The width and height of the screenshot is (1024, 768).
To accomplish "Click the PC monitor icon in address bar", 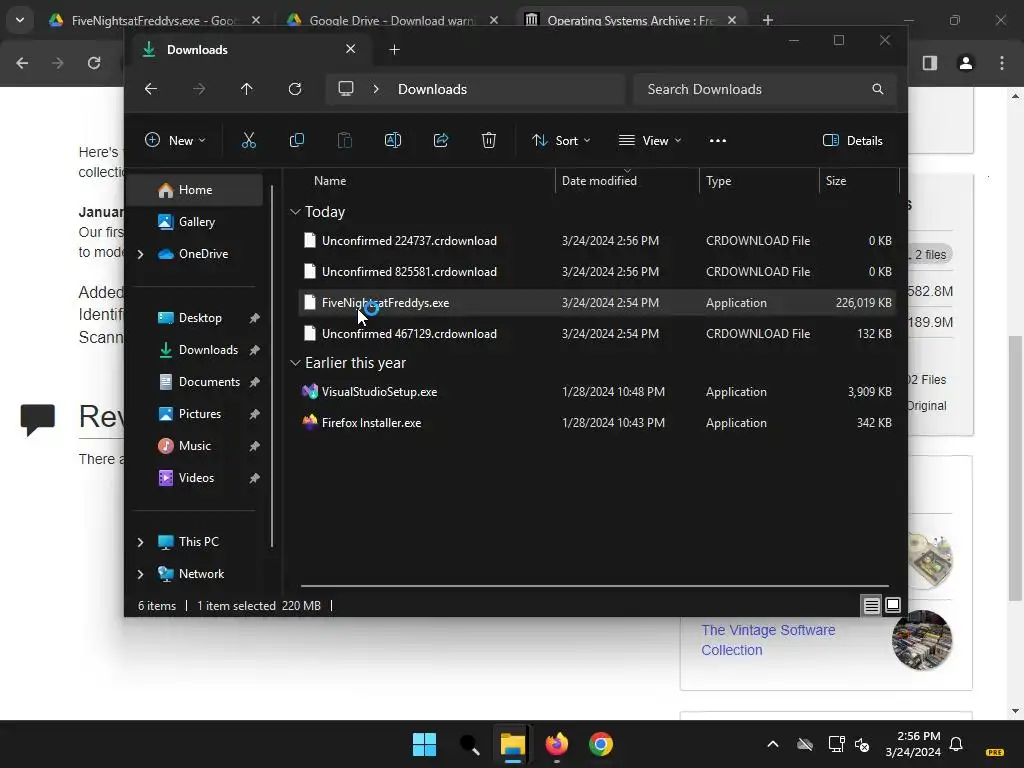I will tap(345, 89).
